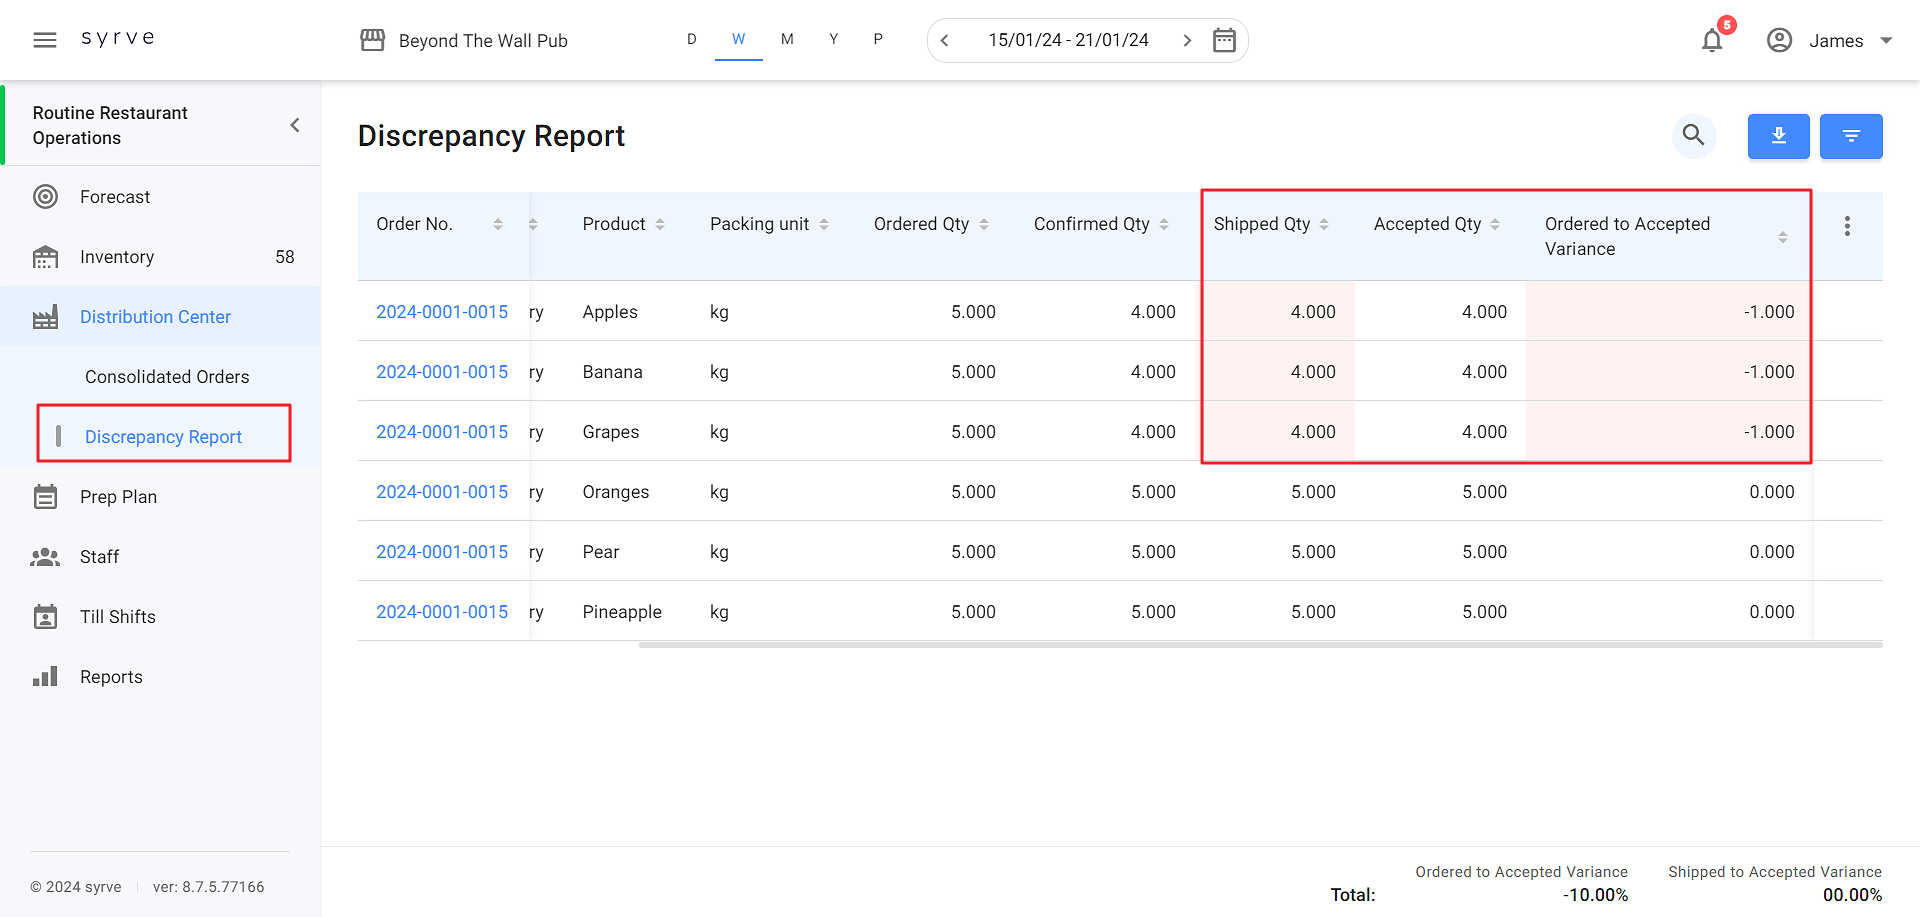1920x917 pixels.
Task: Click the horizontal table scrollbar
Action: point(1260,645)
